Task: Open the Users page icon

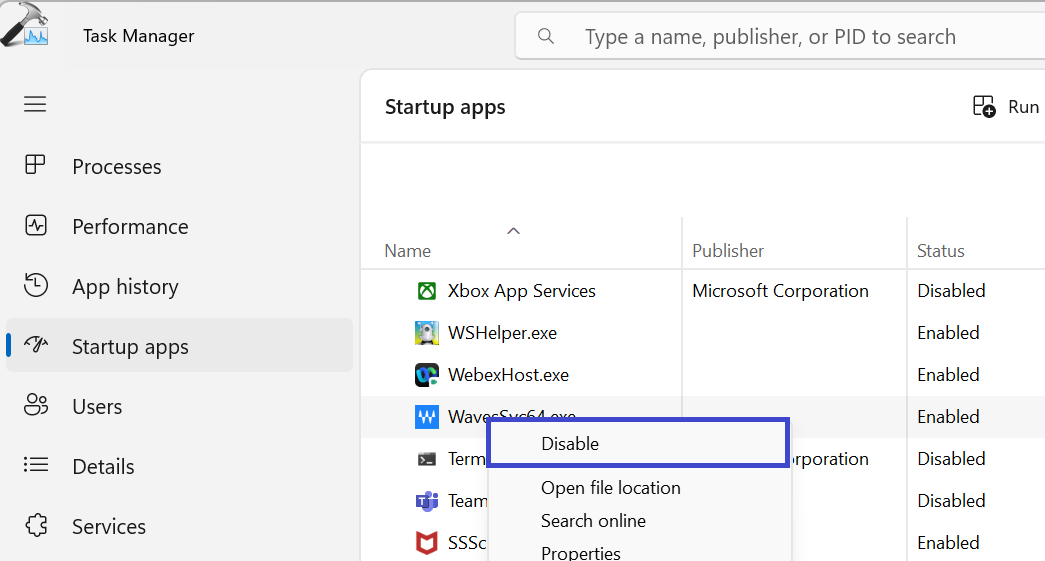Action: (x=36, y=406)
